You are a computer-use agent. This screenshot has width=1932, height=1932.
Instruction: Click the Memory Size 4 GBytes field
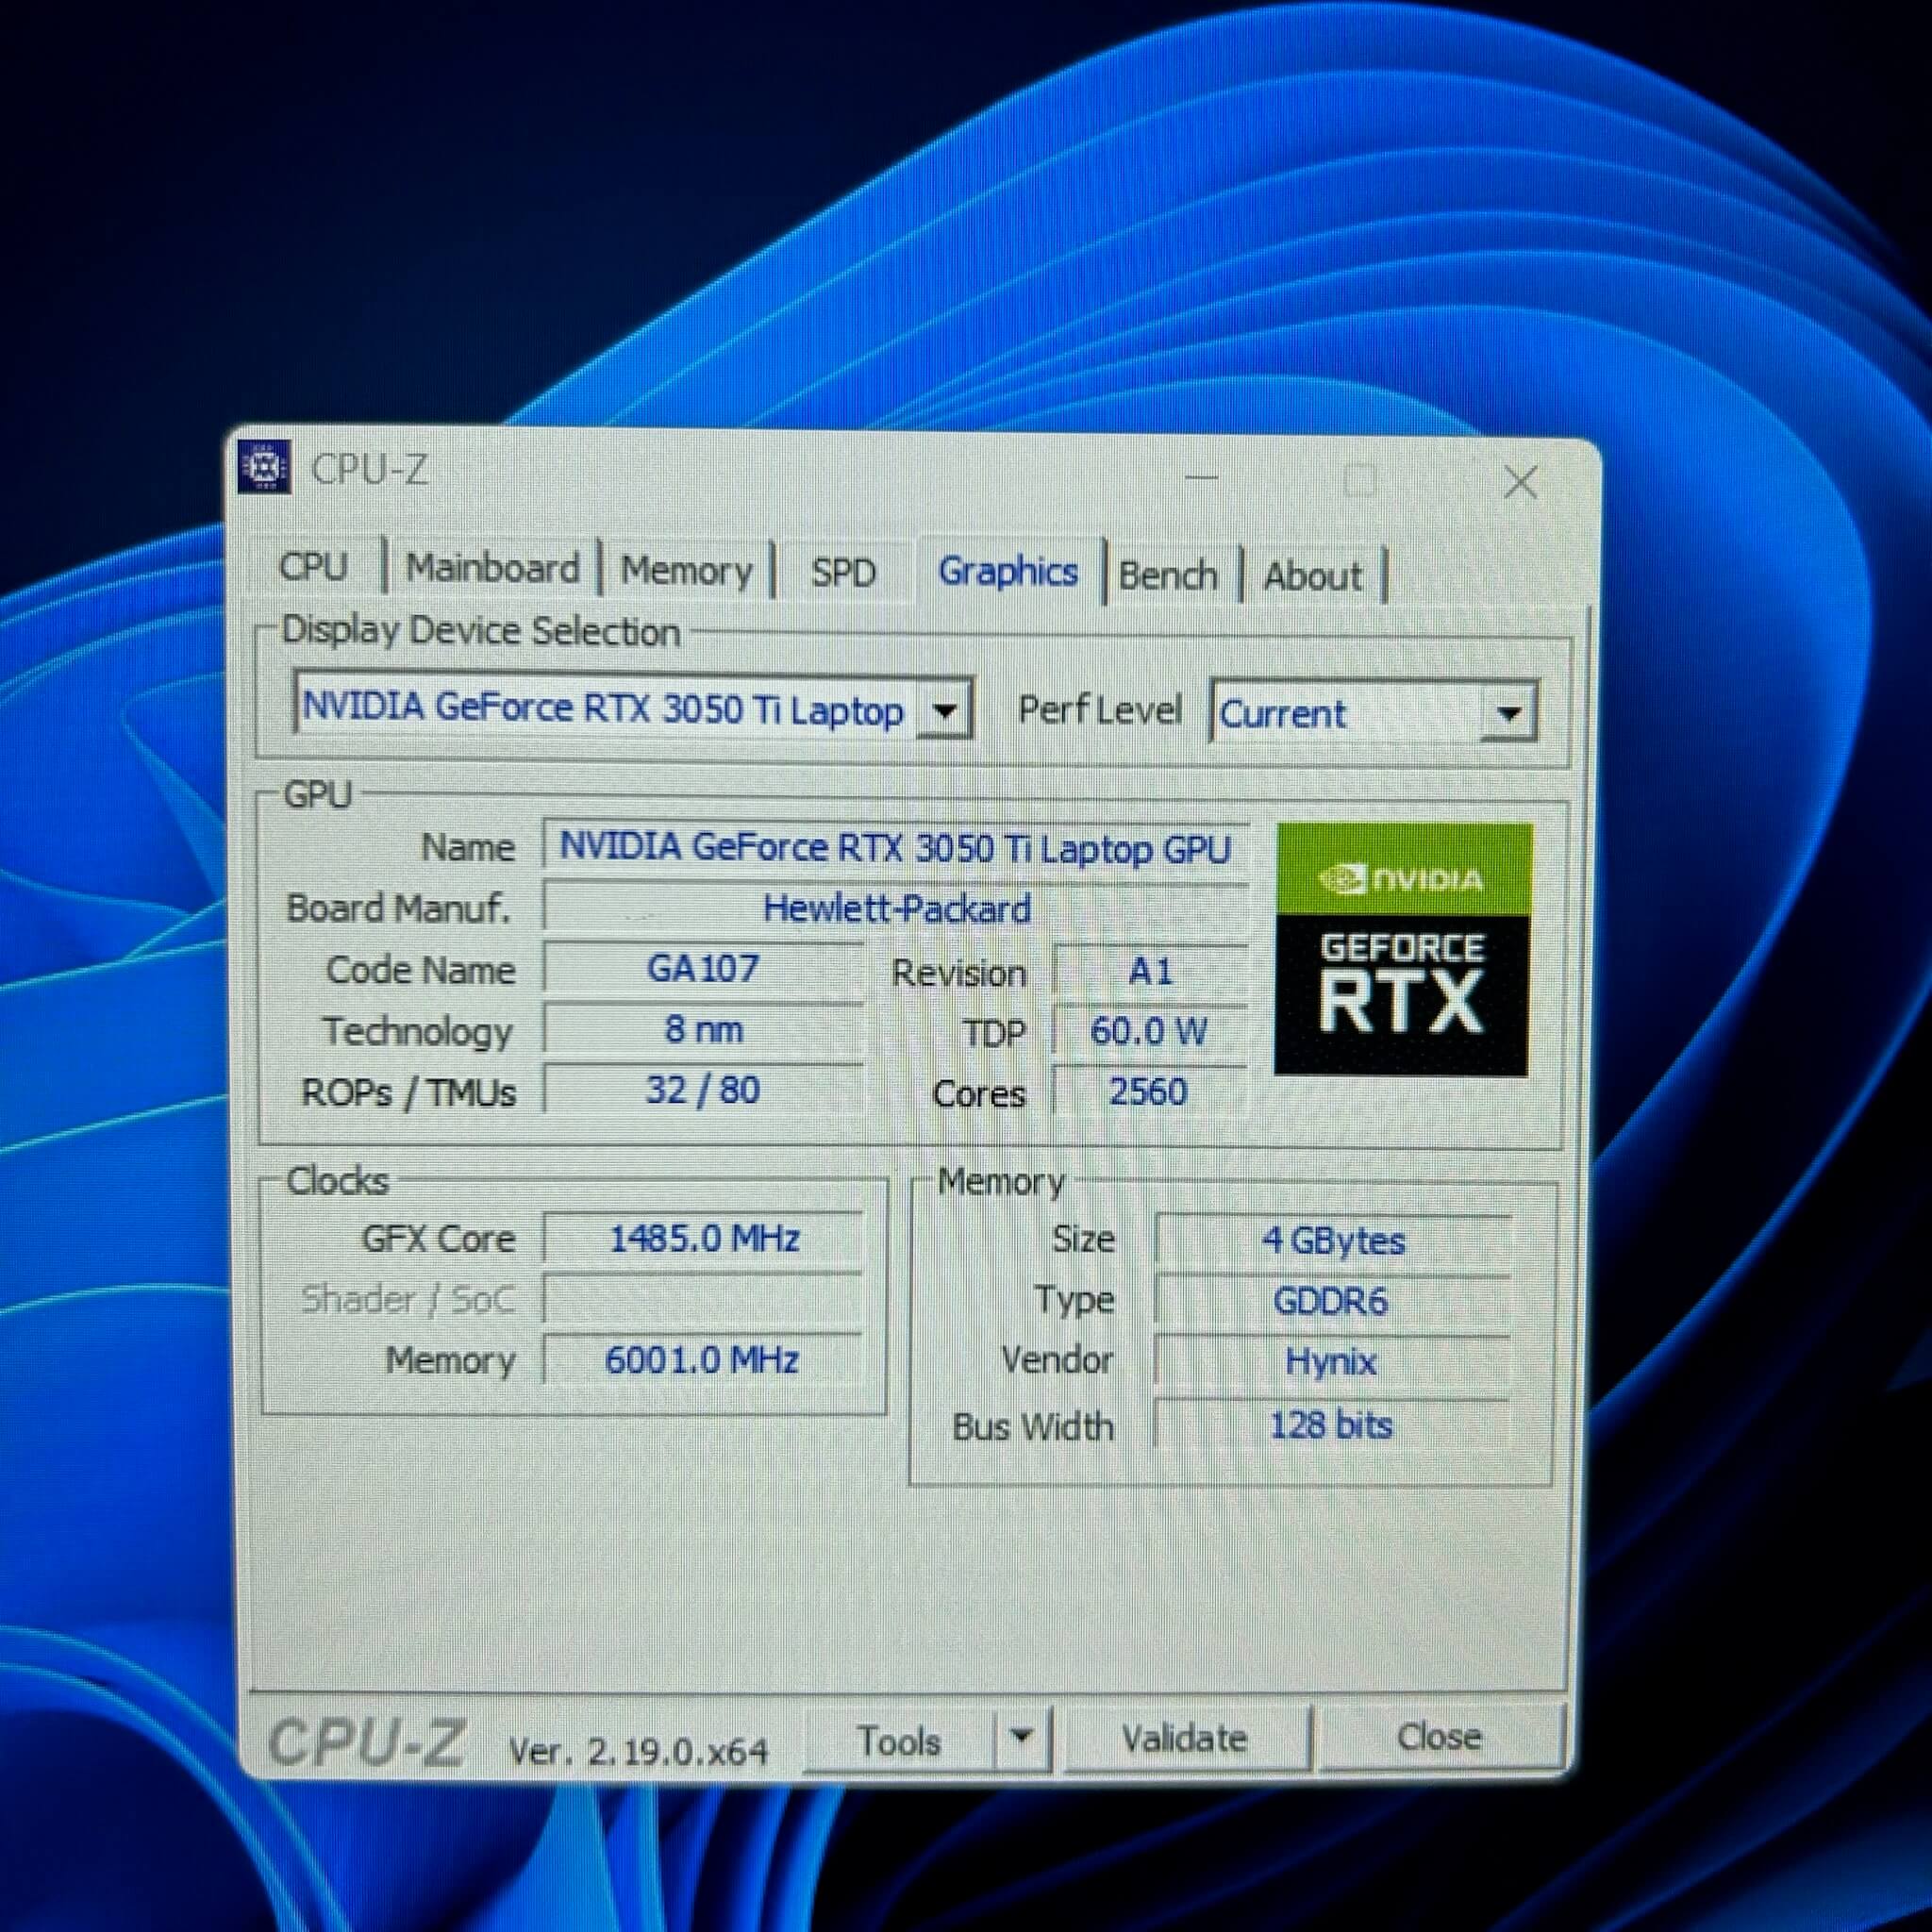click(x=1332, y=1241)
